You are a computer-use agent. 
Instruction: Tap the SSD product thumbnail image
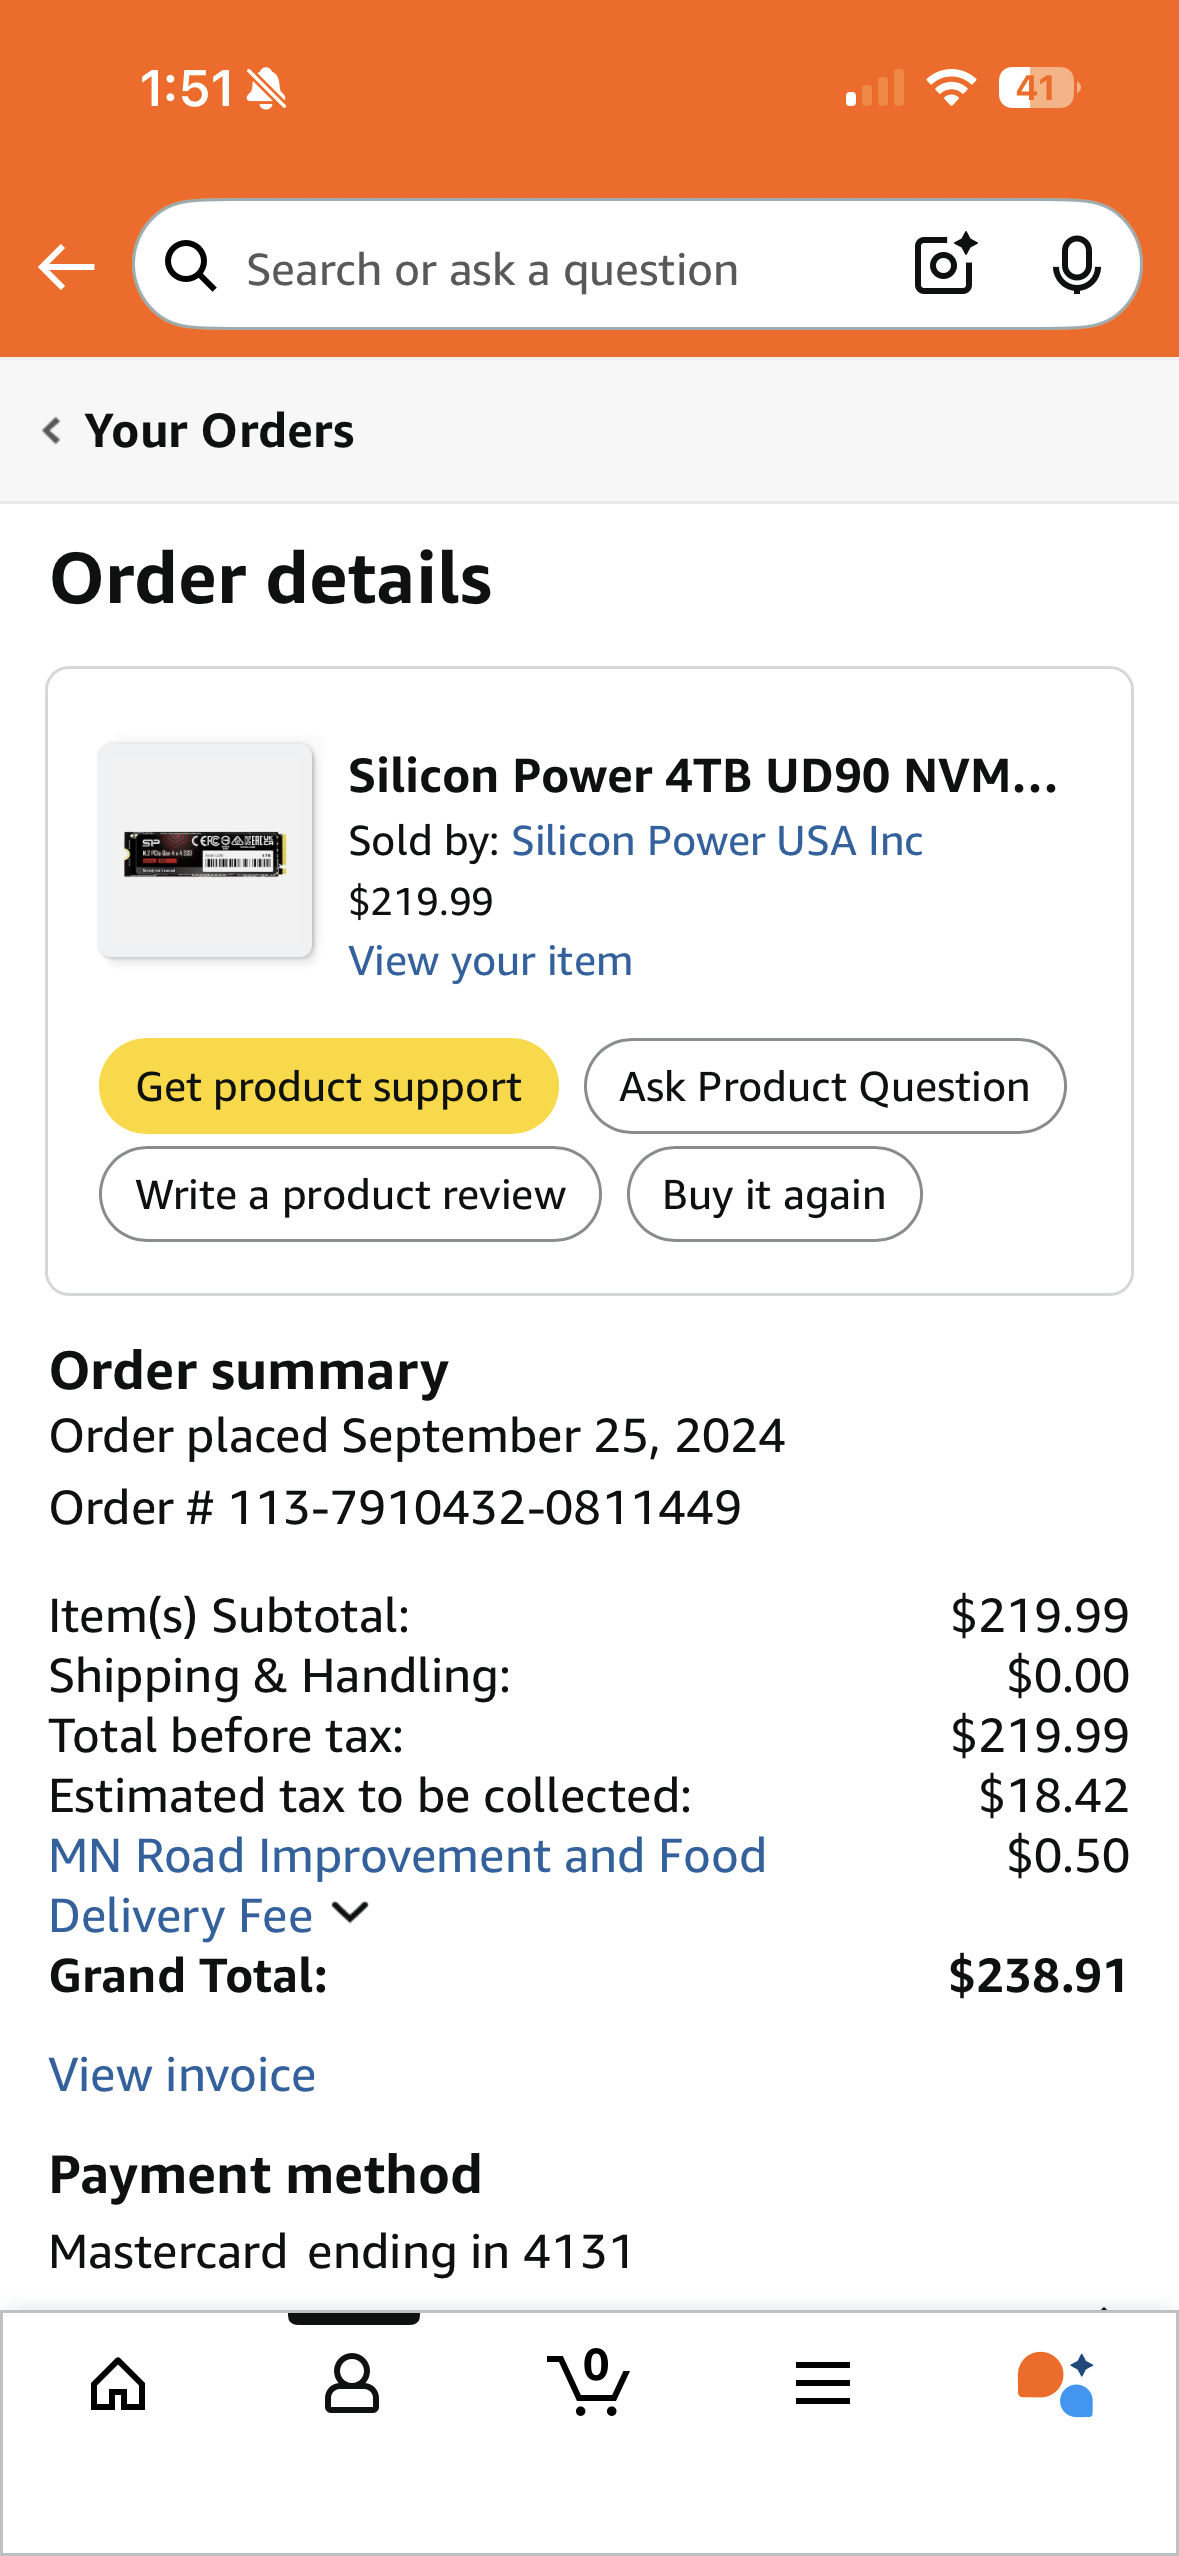205,851
